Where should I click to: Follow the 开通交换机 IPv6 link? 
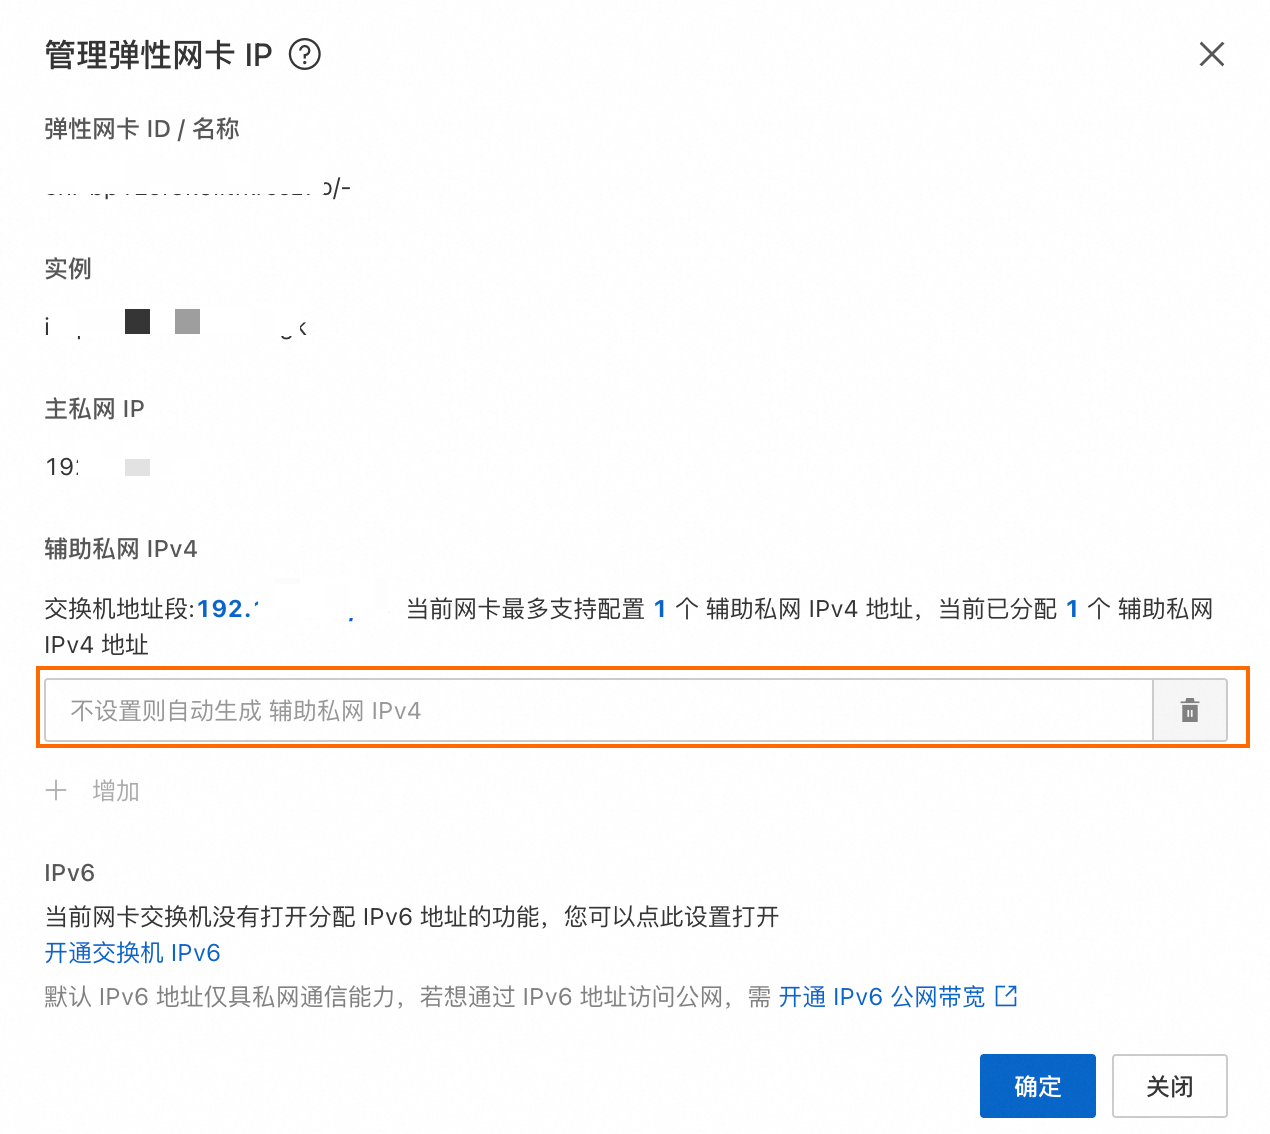pyautogui.click(x=132, y=953)
